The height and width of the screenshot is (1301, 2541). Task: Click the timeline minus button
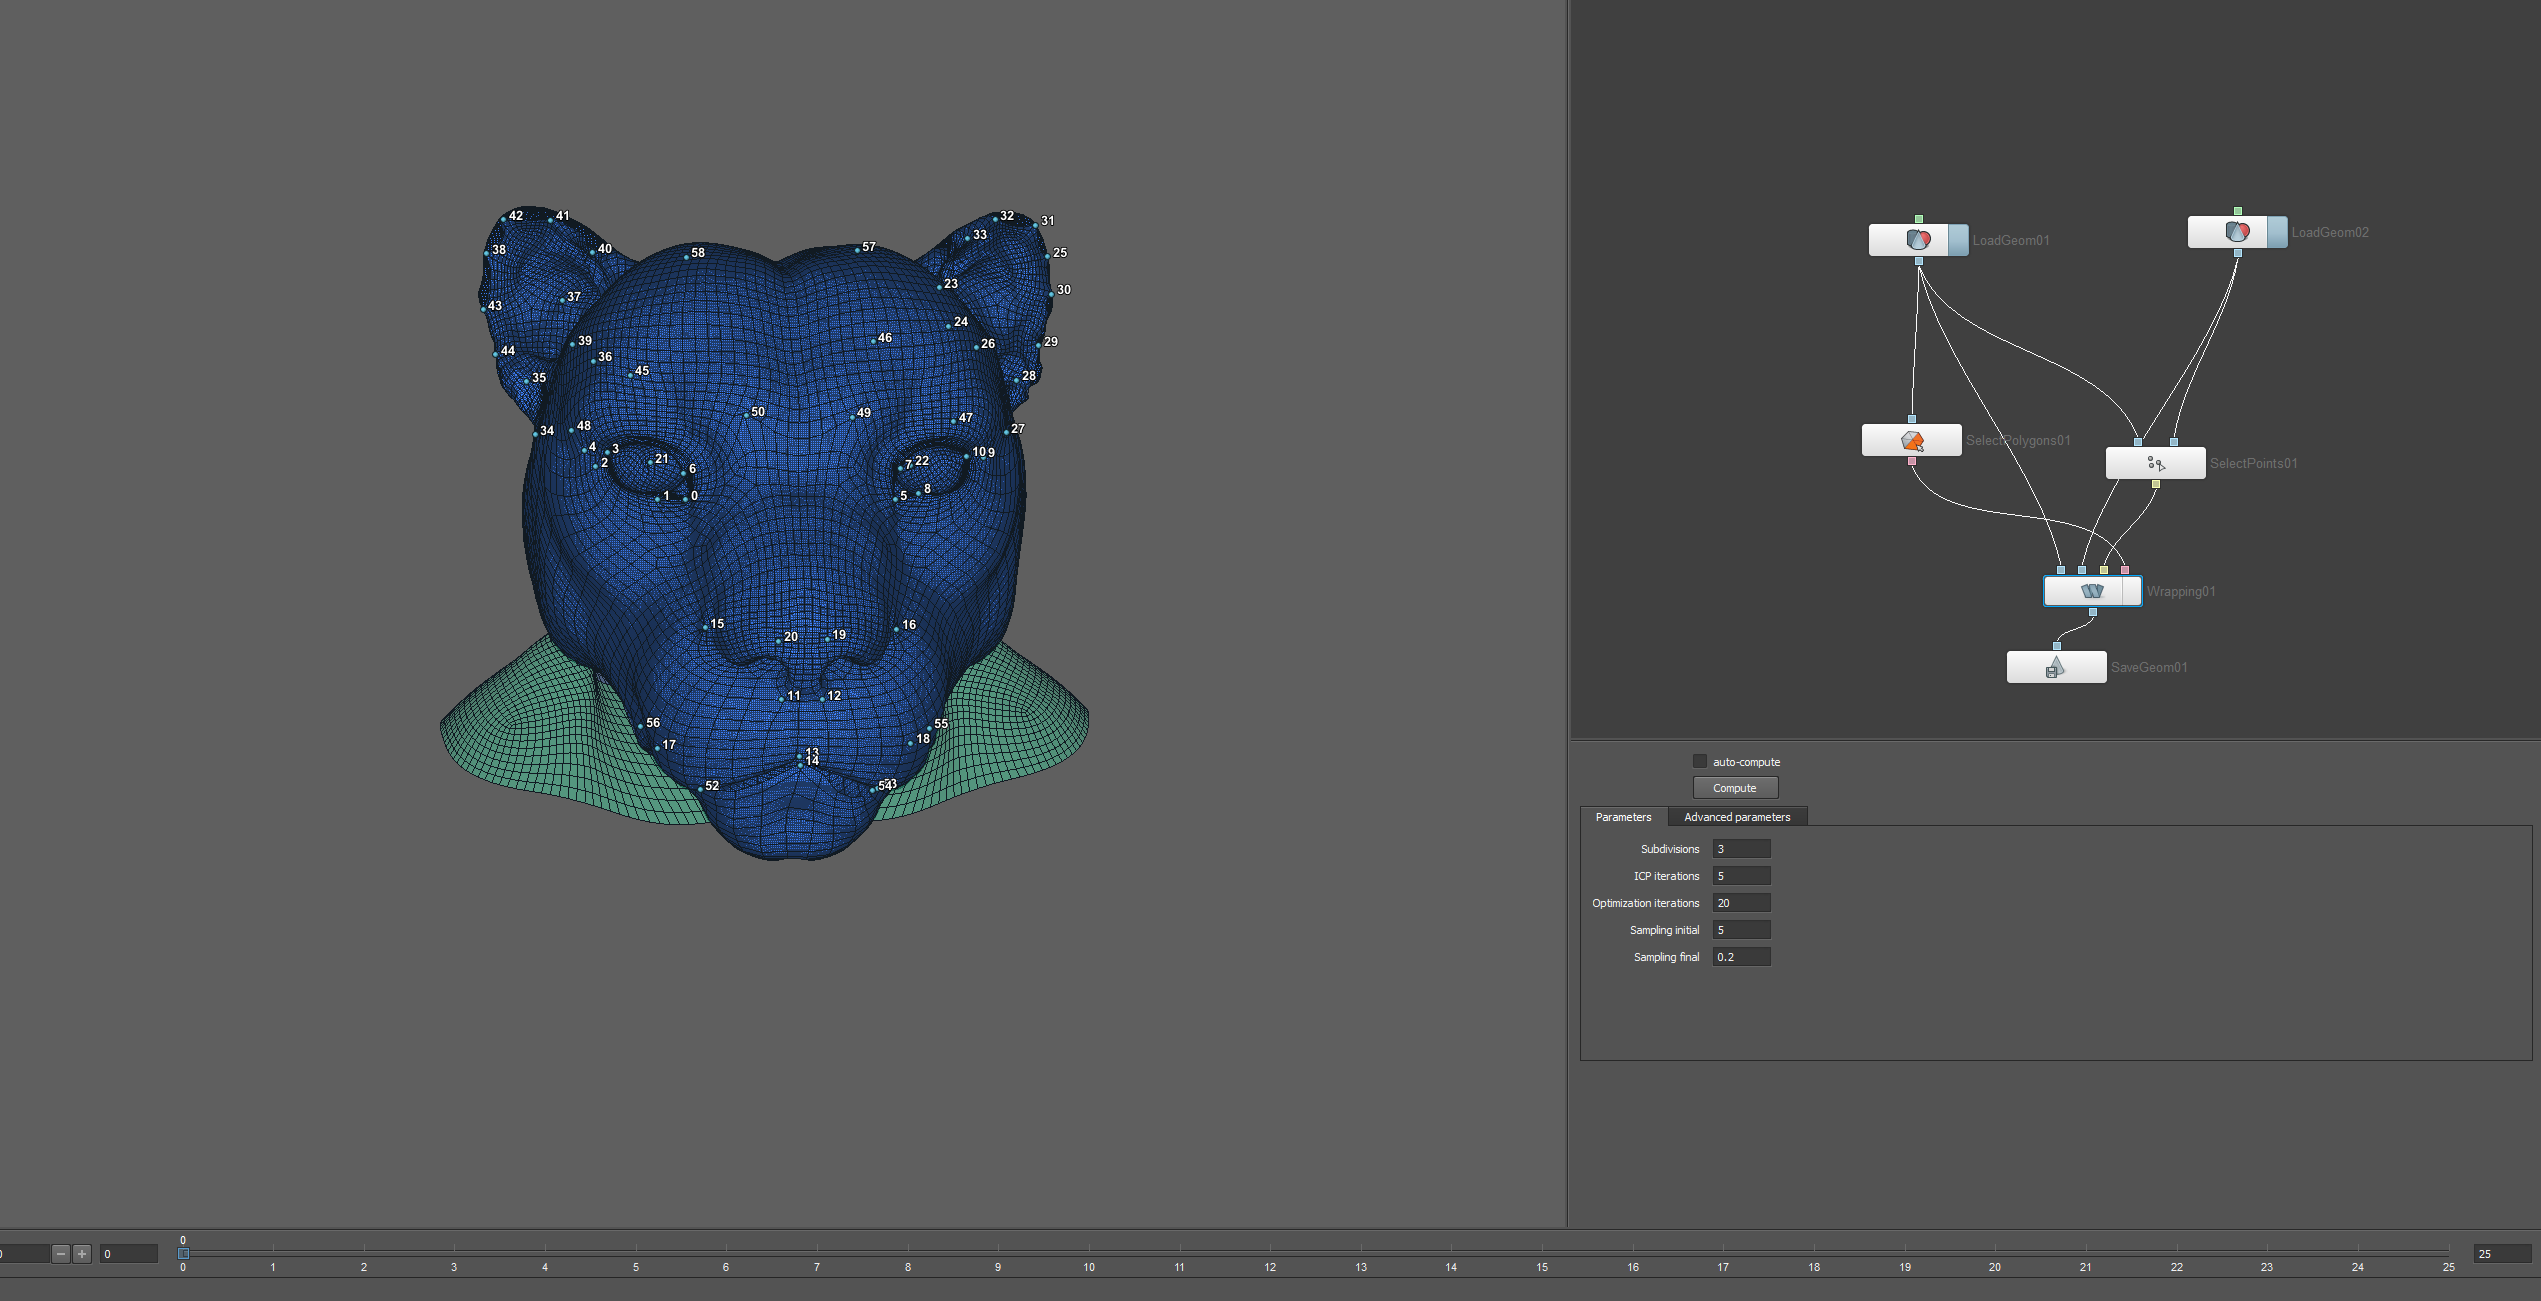pyautogui.click(x=61, y=1253)
